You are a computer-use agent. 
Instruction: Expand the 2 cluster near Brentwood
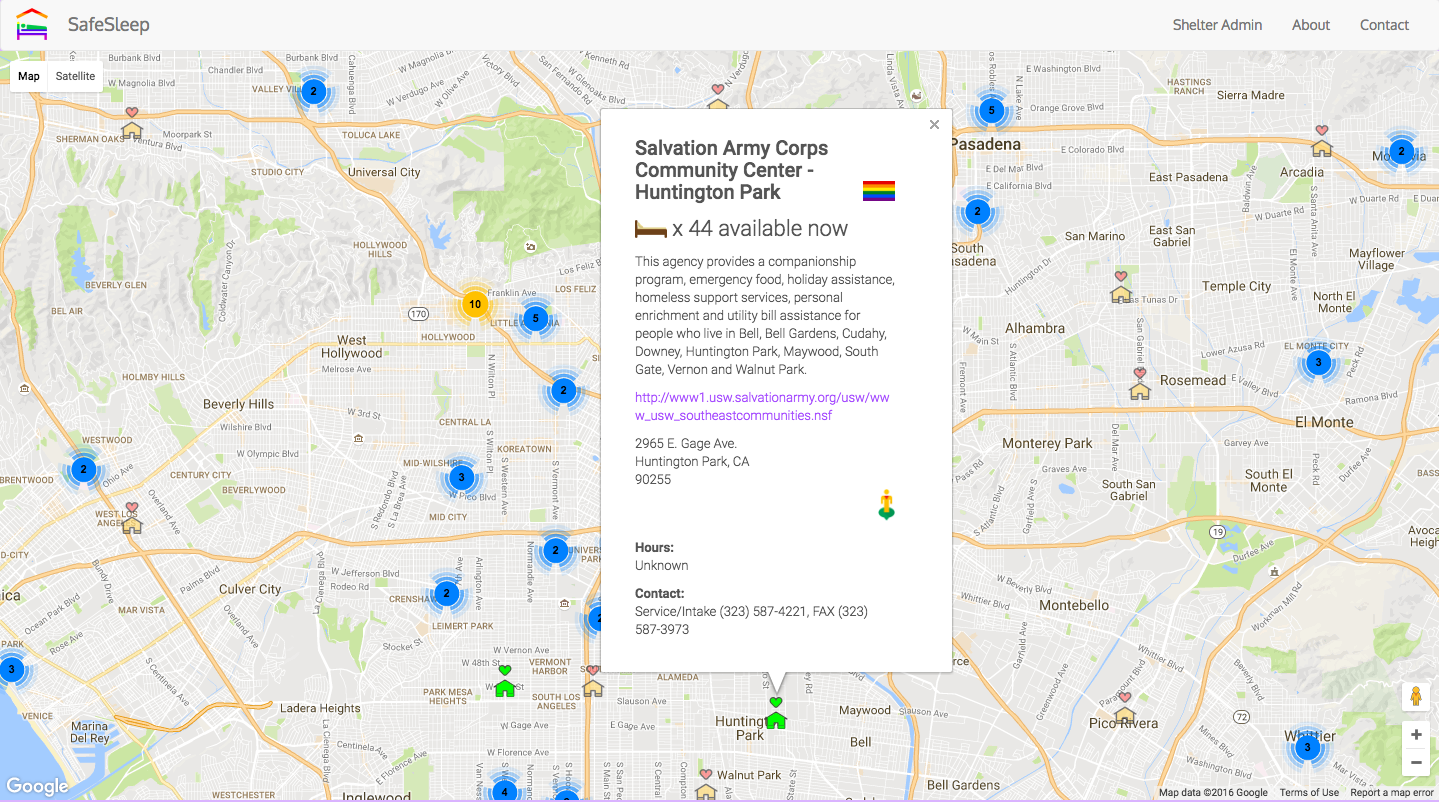click(x=84, y=469)
